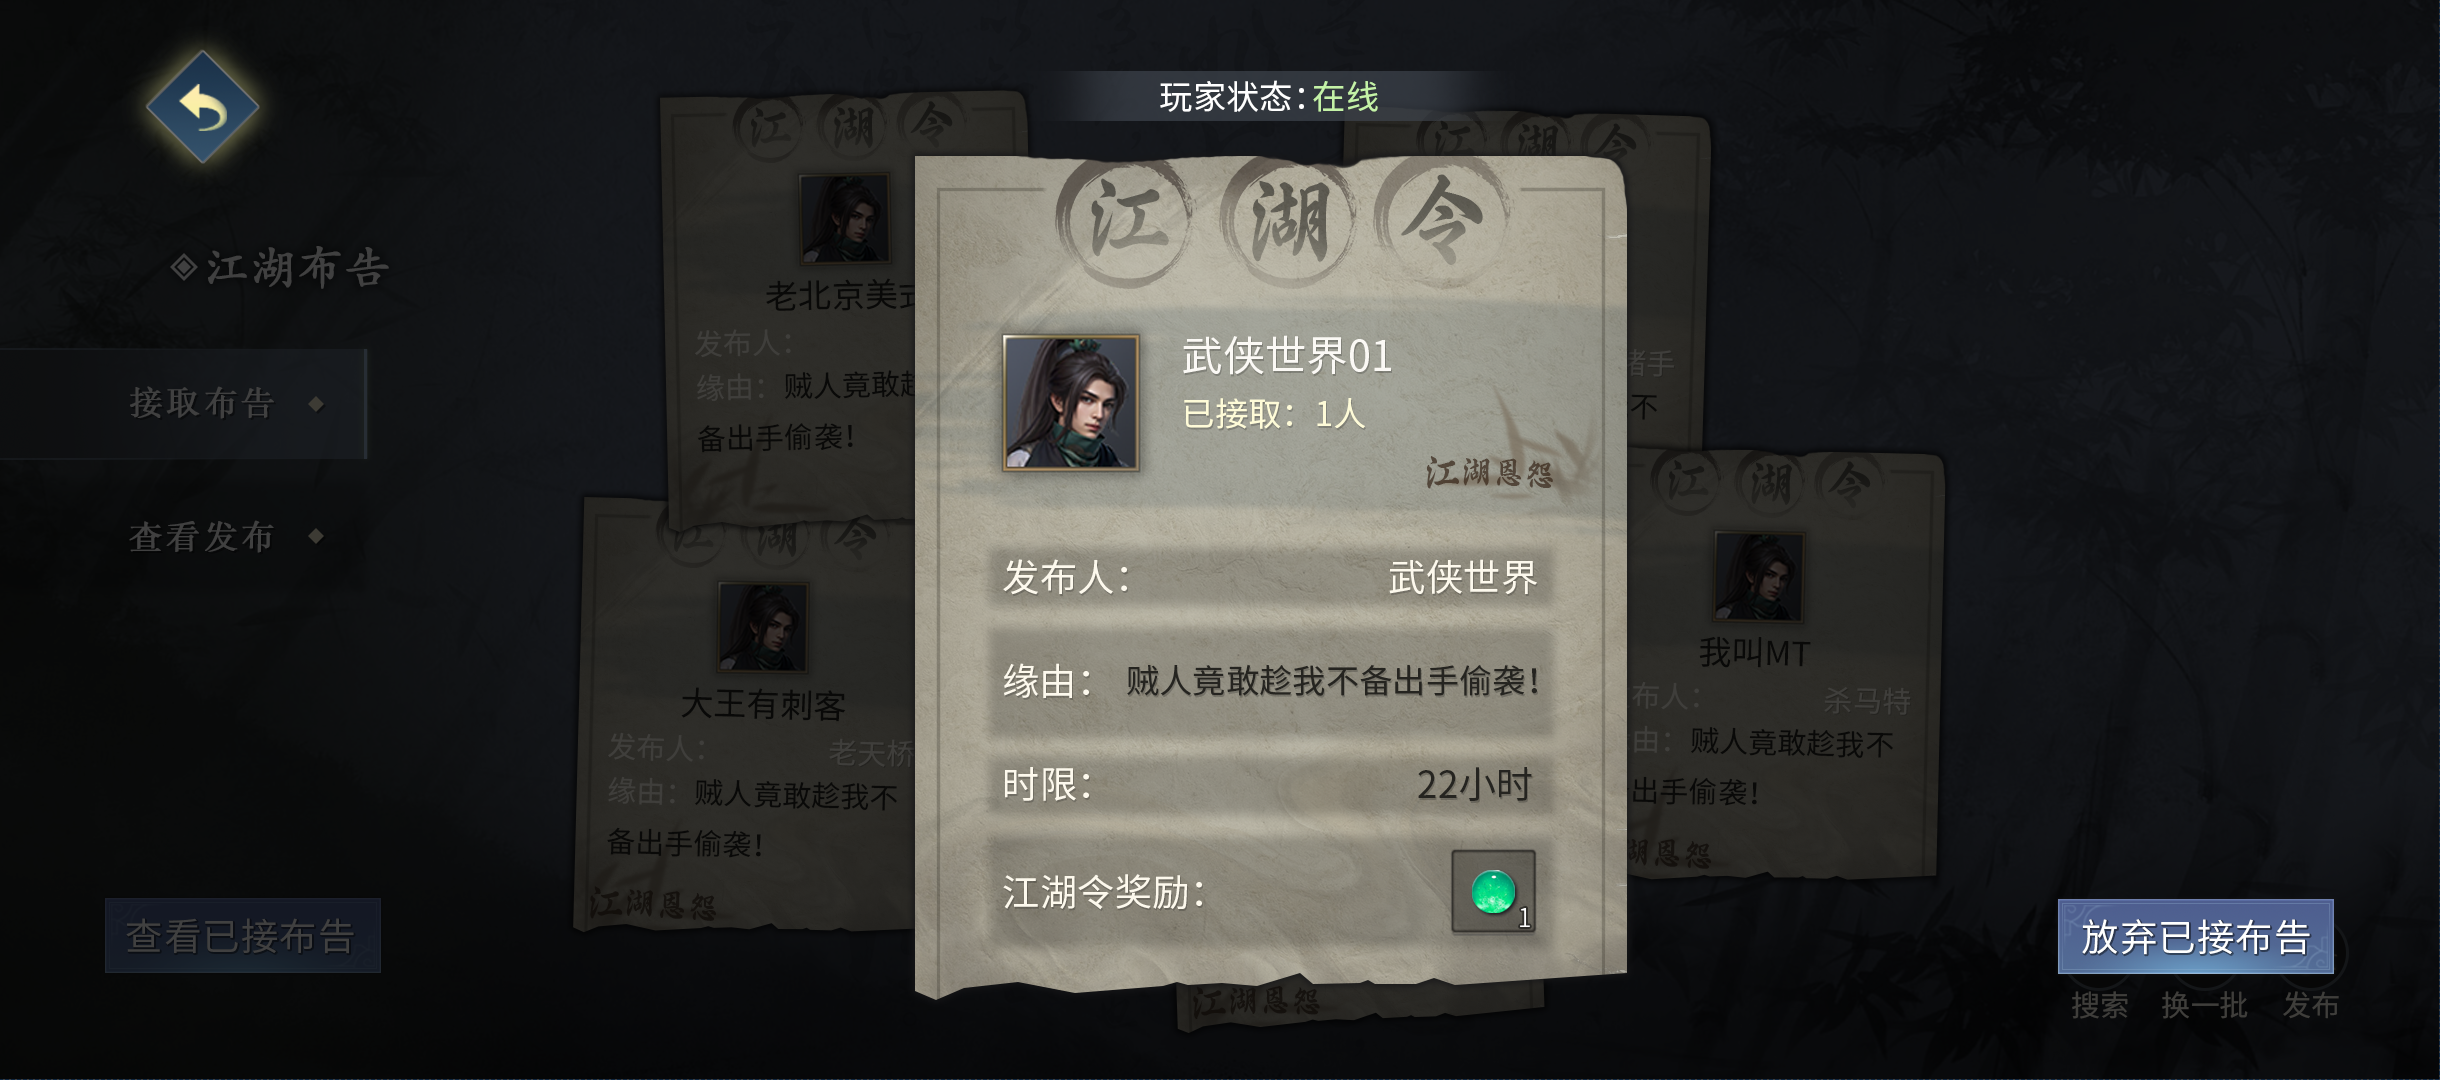This screenshot has height=1080, width=2440.
Task: Click the 缘由 description row
Action: (1270, 682)
